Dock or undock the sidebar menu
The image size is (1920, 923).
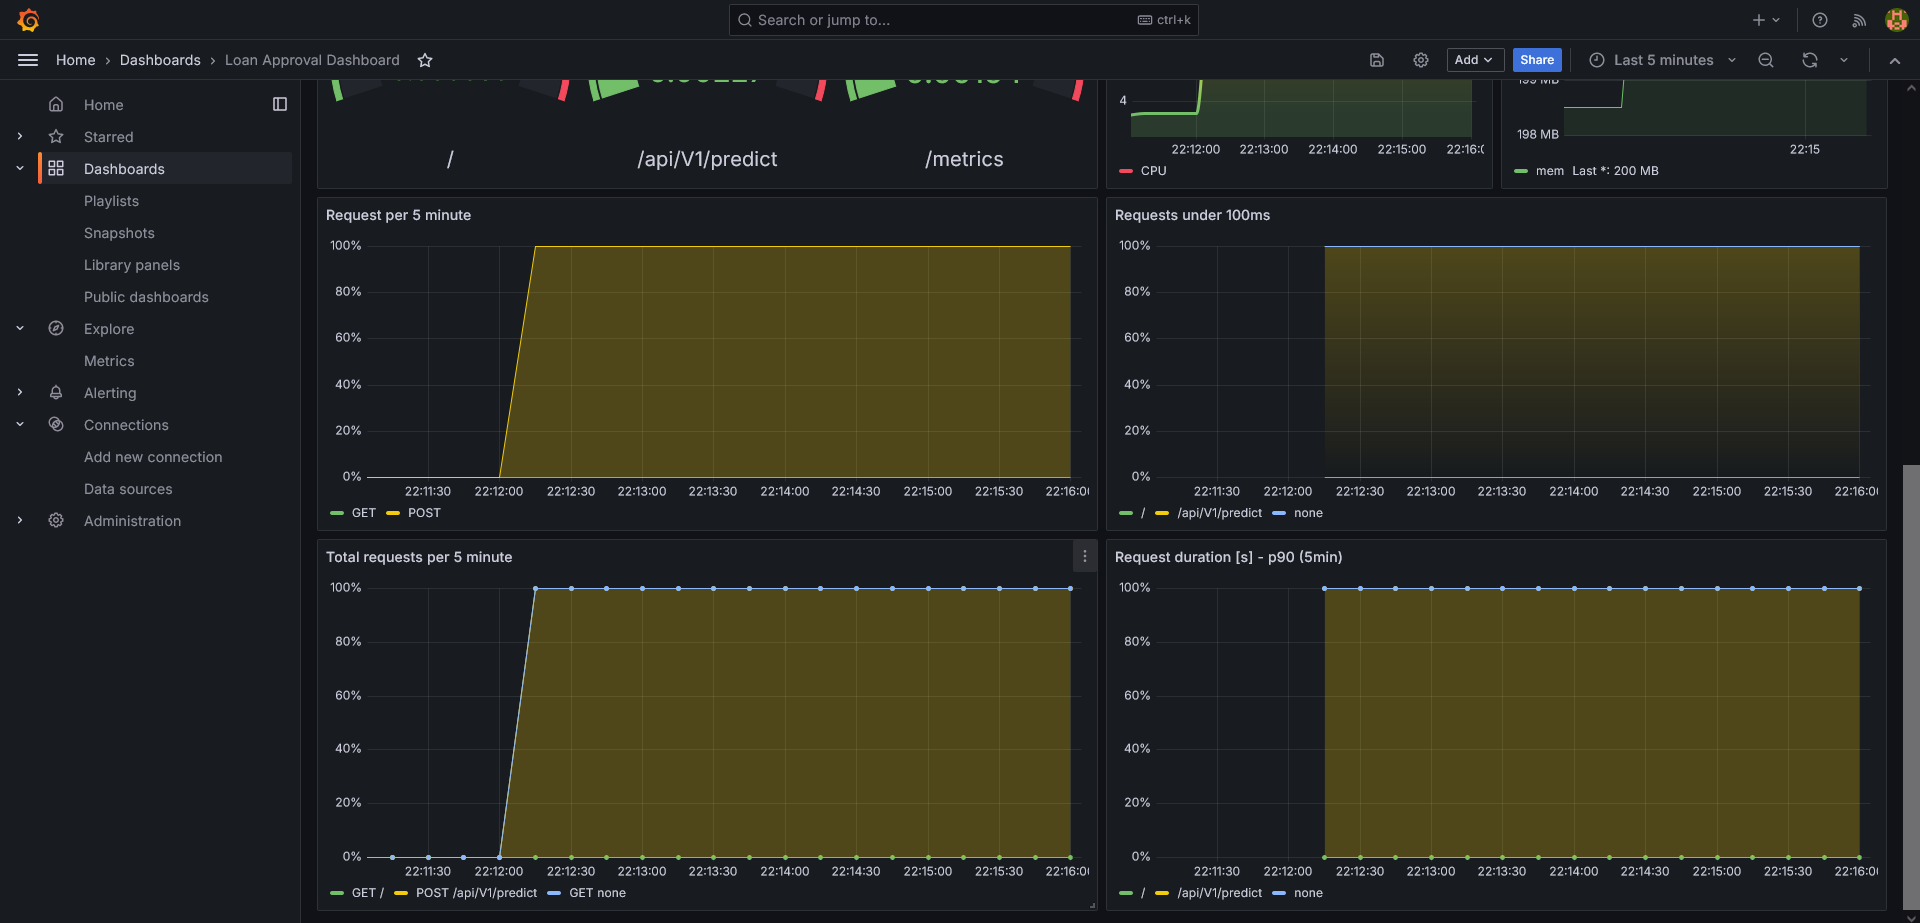pos(280,104)
